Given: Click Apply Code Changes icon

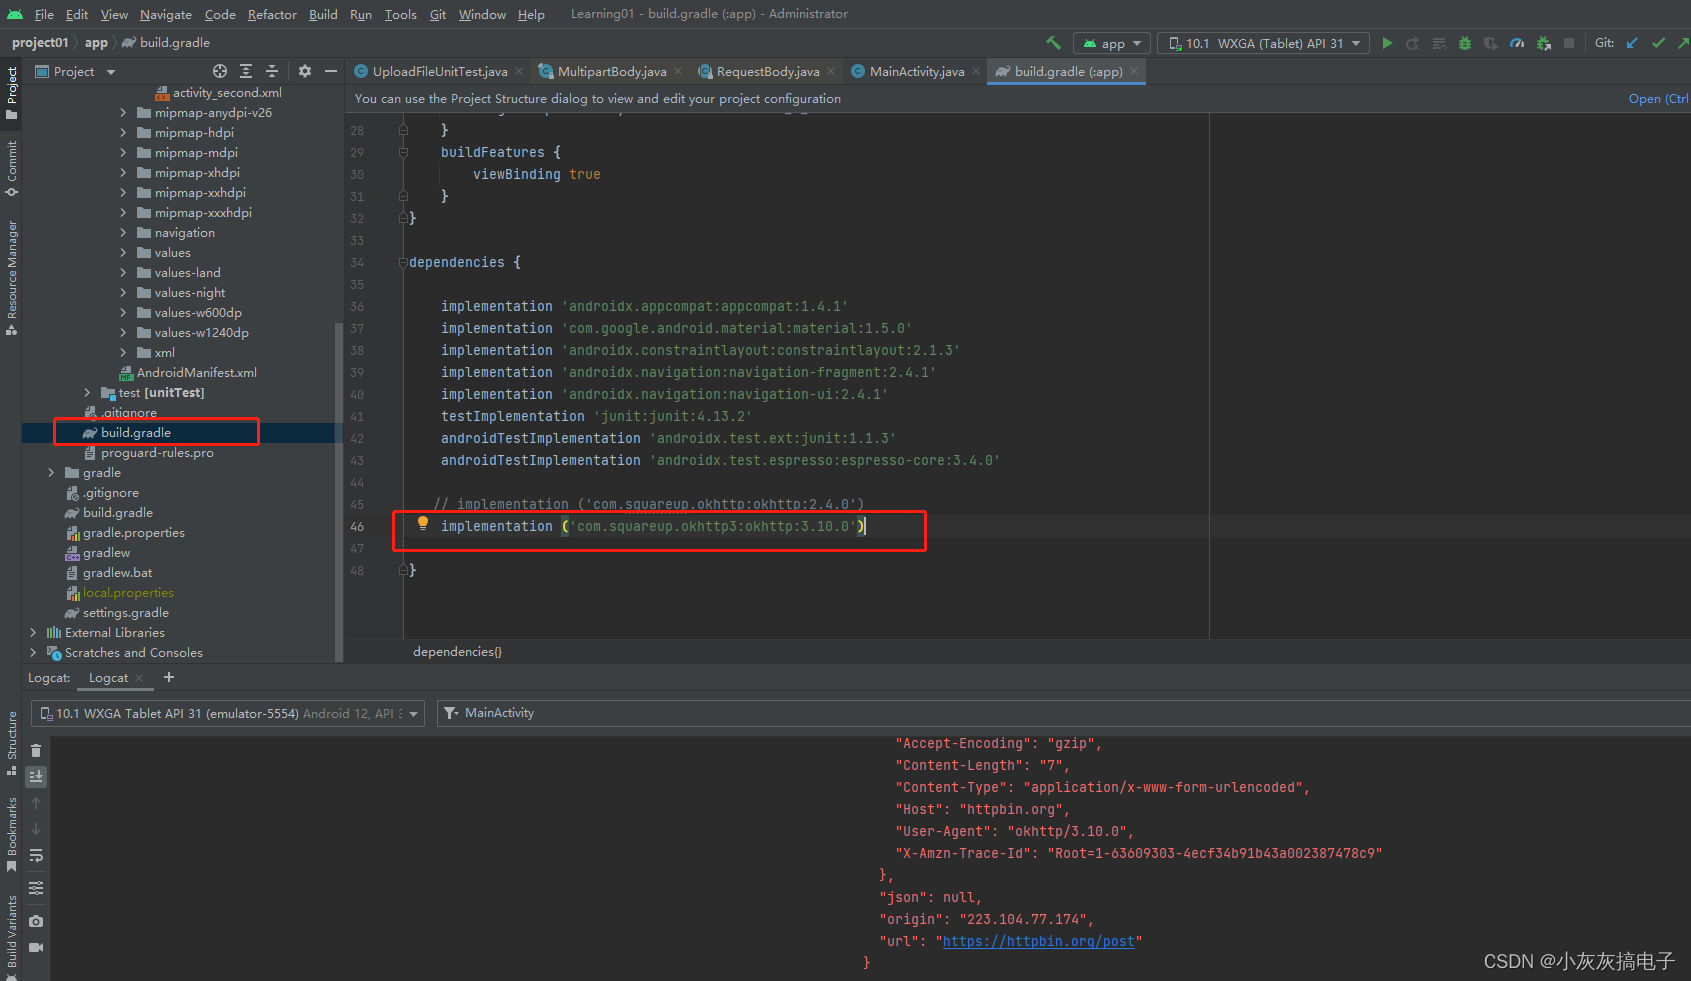Looking at the screenshot, I should [1439, 43].
